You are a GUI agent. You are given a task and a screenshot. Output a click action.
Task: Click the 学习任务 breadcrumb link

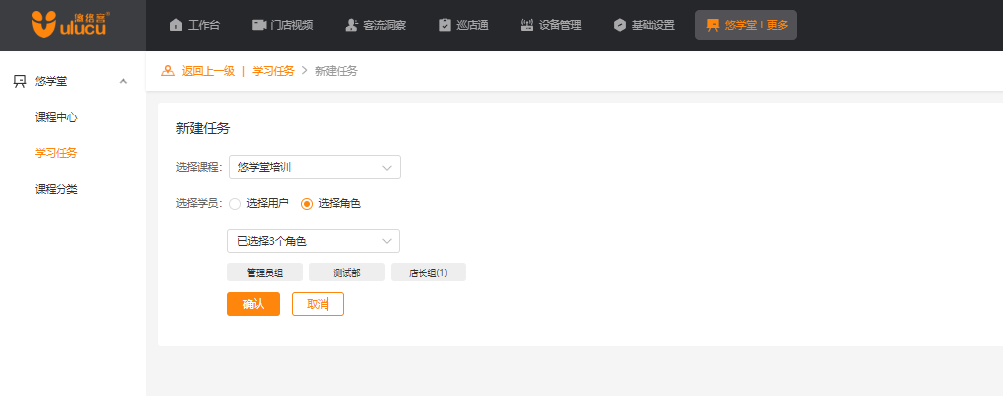(273, 71)
